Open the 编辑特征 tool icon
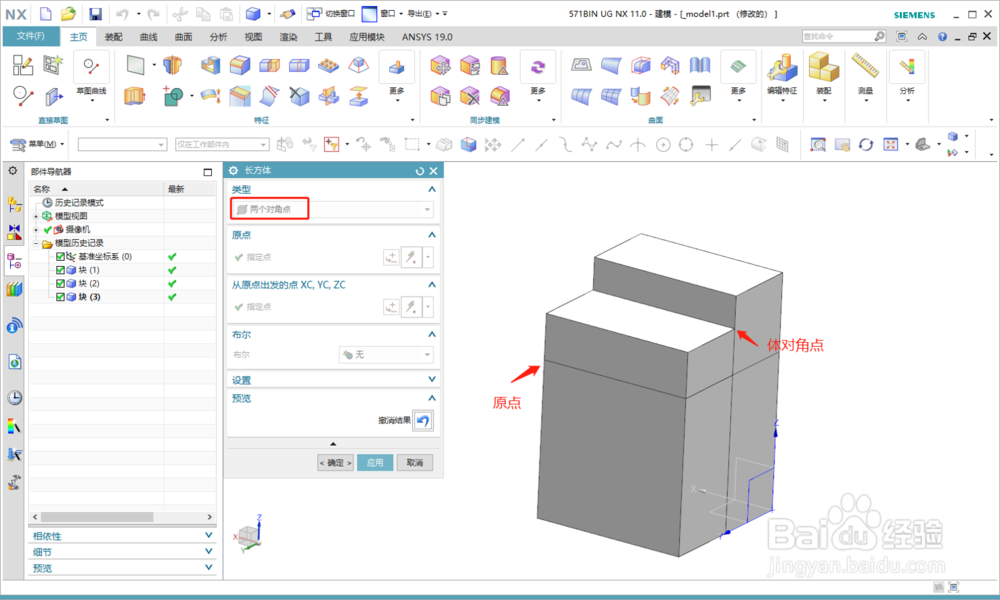This screenshot has width=1000, height=600. 782,67
